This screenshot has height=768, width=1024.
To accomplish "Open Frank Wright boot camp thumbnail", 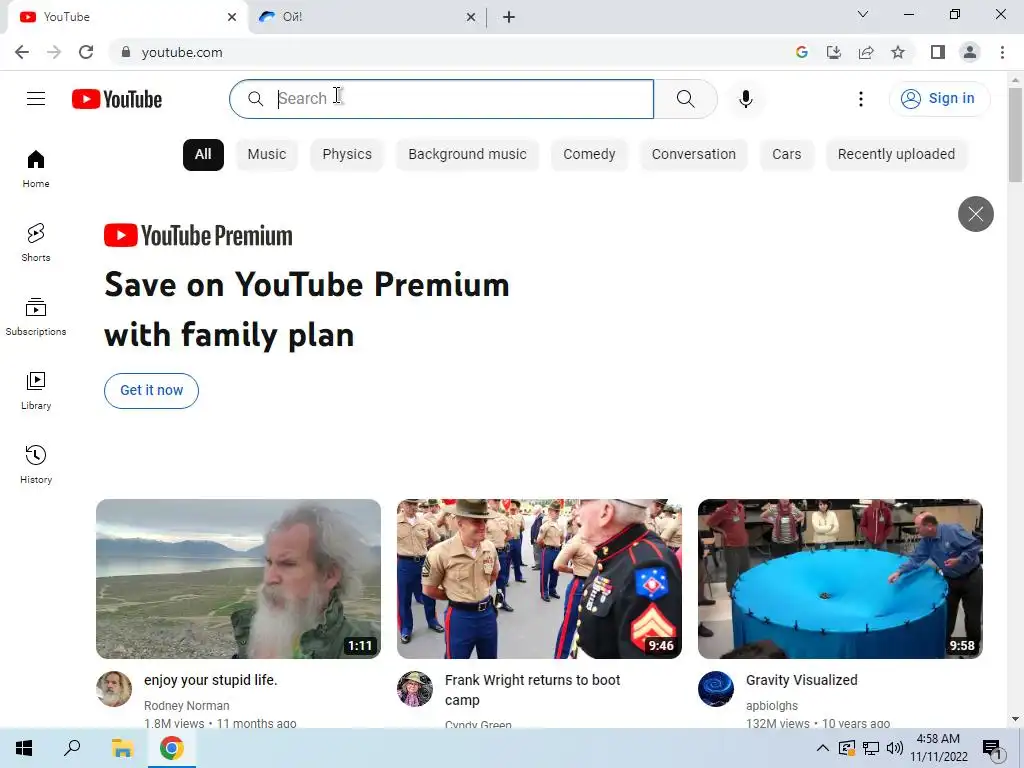I will [539, 579].
